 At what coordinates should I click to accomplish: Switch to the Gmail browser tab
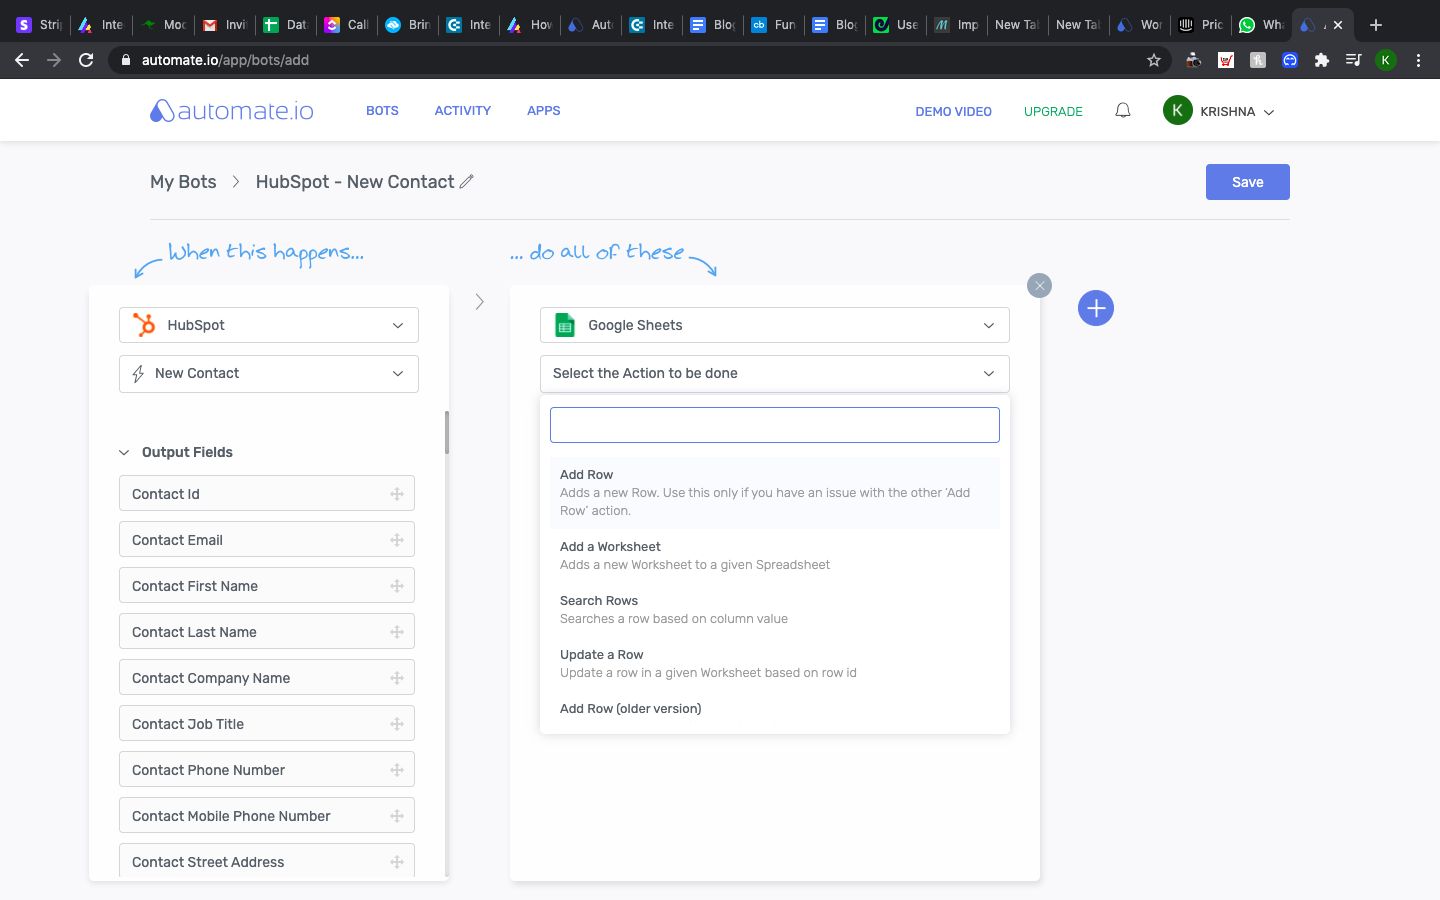pyautogui.click(x=224, y=25)
